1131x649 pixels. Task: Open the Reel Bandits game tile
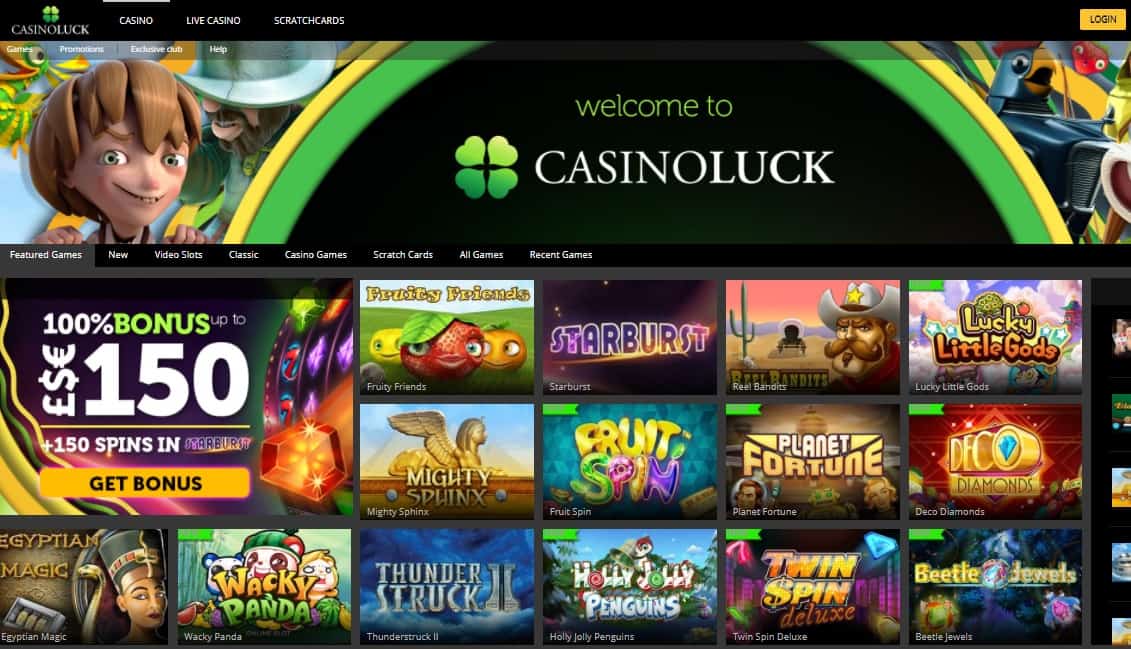click(813, 337)
